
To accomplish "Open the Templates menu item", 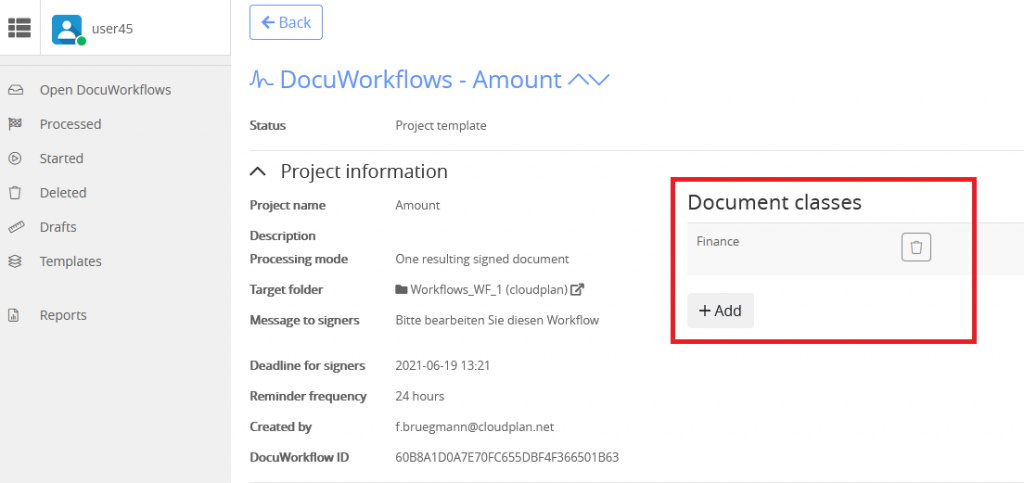I will click(x=71, y=261).
